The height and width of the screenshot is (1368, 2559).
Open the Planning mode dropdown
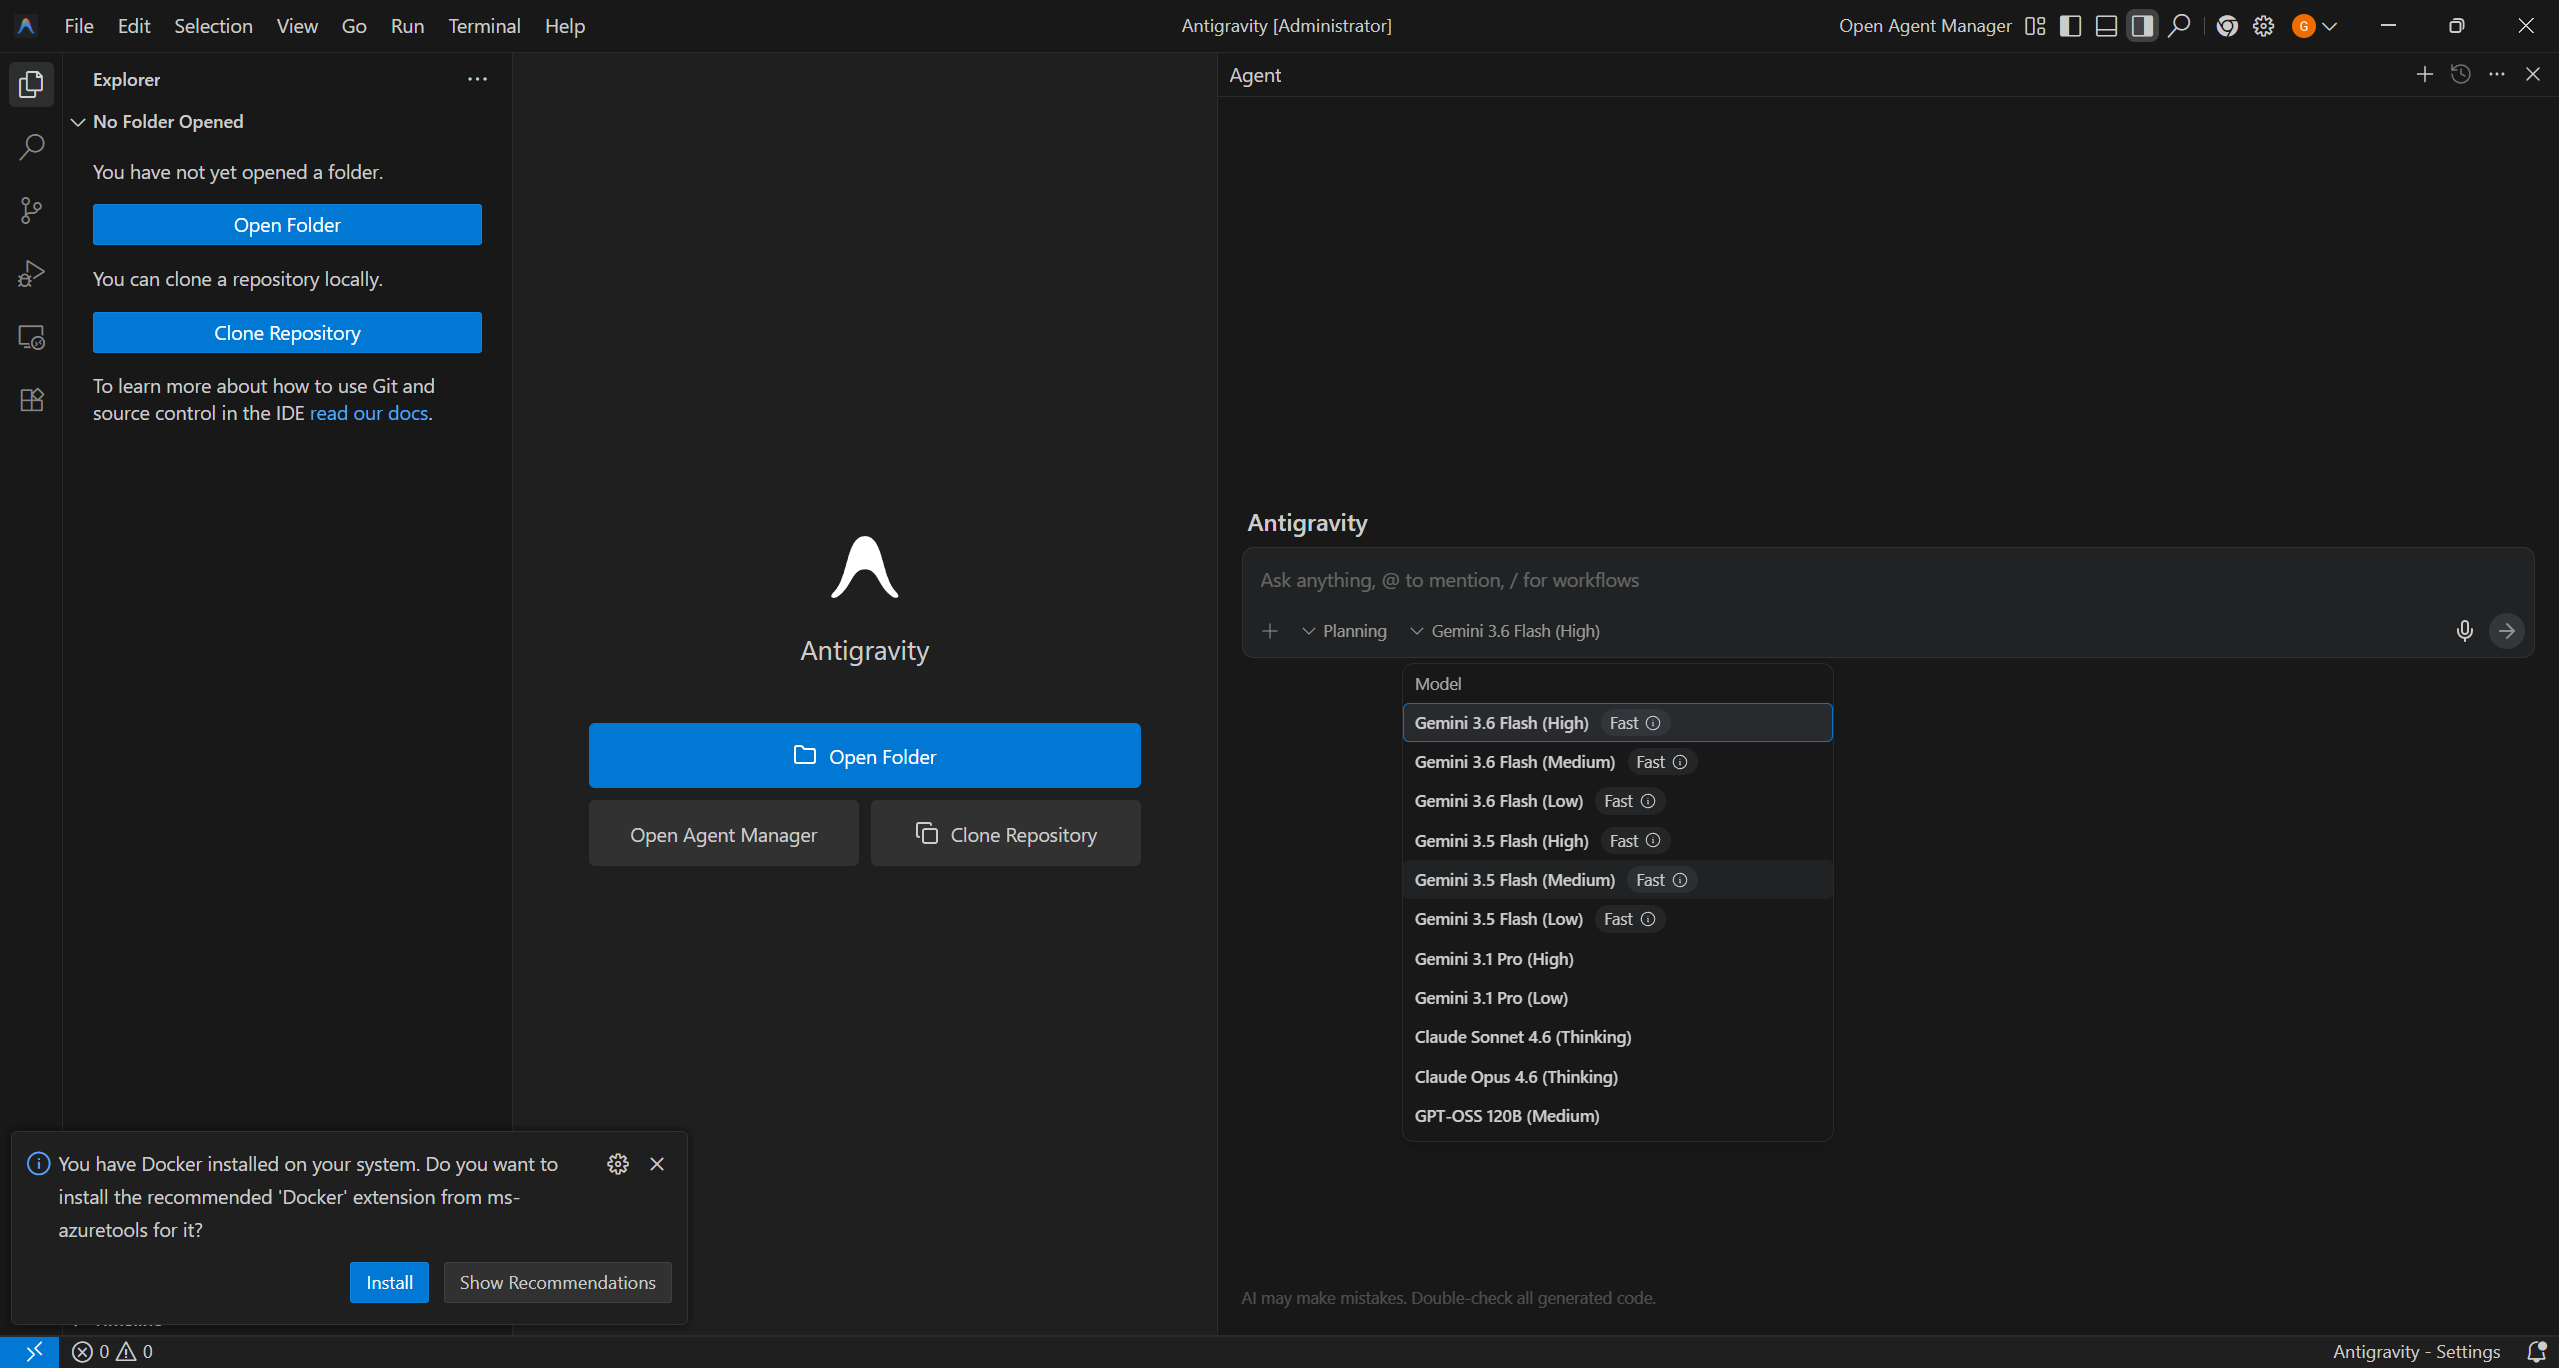pyautogui.click(x=1344, y=631)
